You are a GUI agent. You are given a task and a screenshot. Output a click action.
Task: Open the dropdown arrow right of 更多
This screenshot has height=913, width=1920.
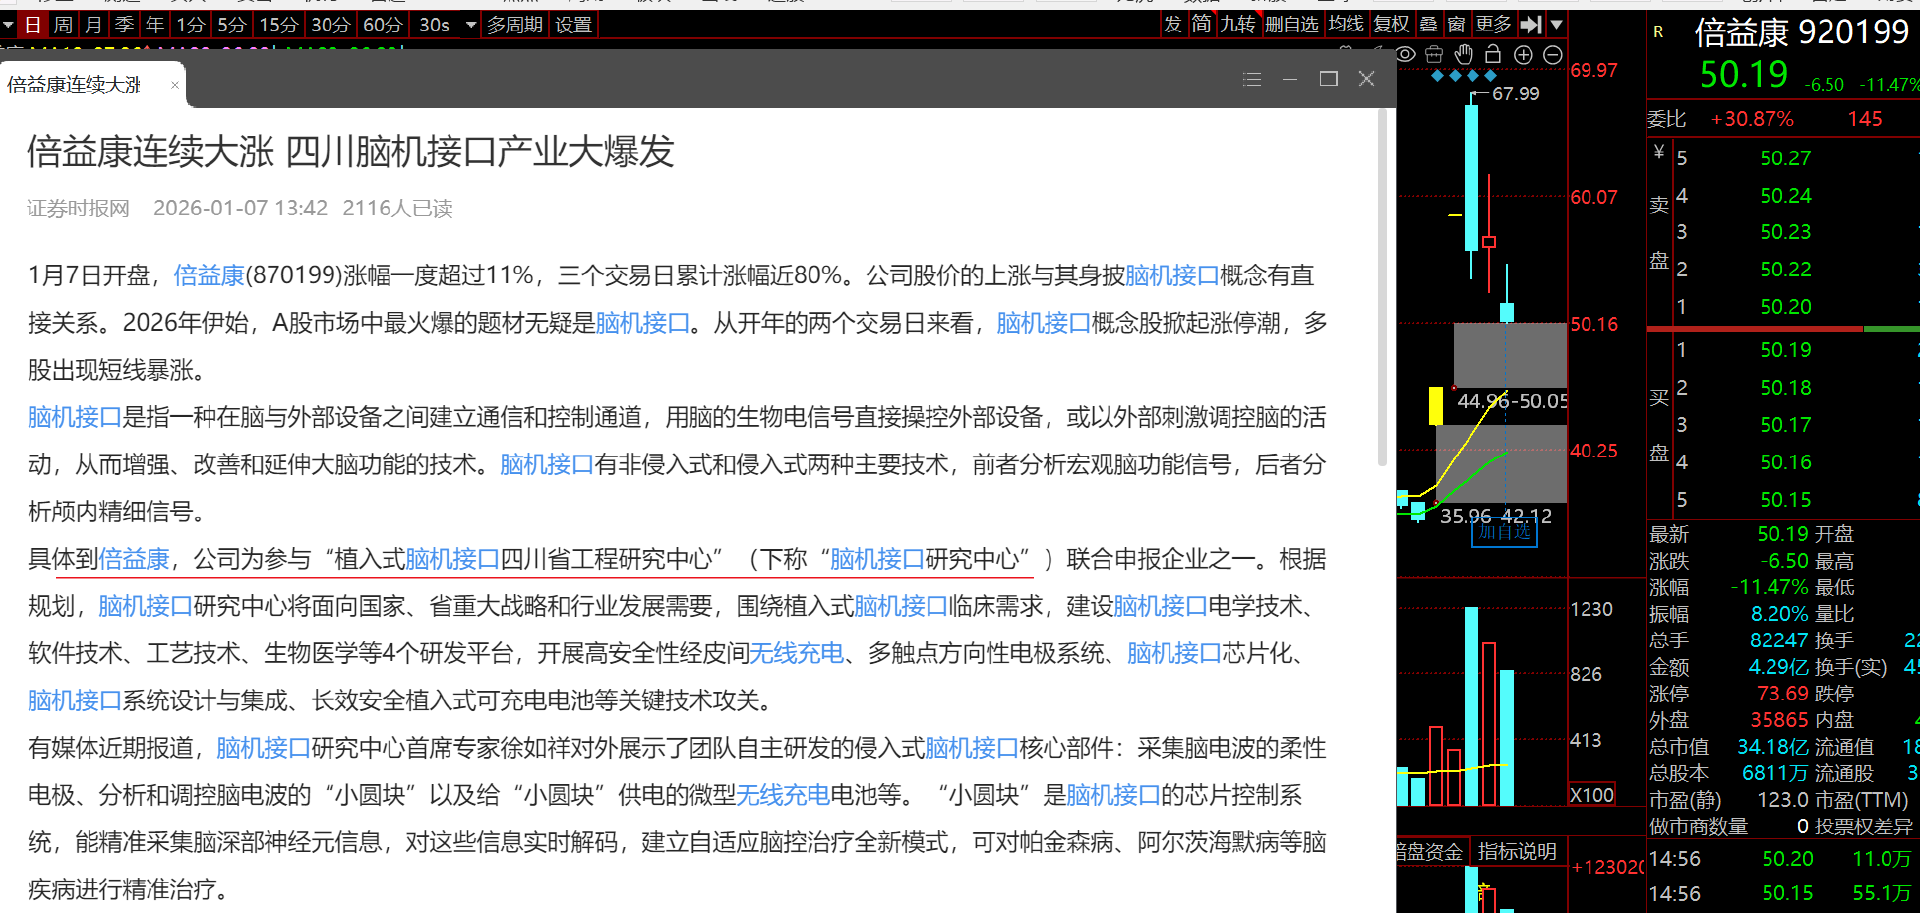pyautogui.click(x=1557, y=24)
